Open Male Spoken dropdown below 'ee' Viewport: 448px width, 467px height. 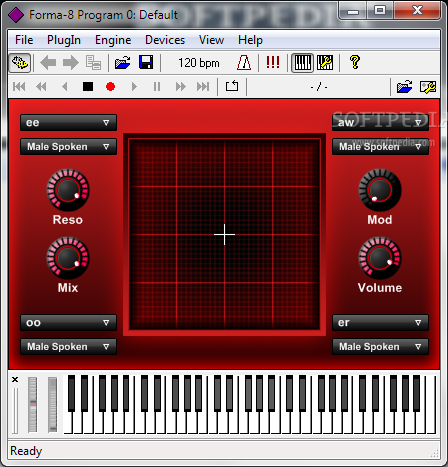[68, 147]
